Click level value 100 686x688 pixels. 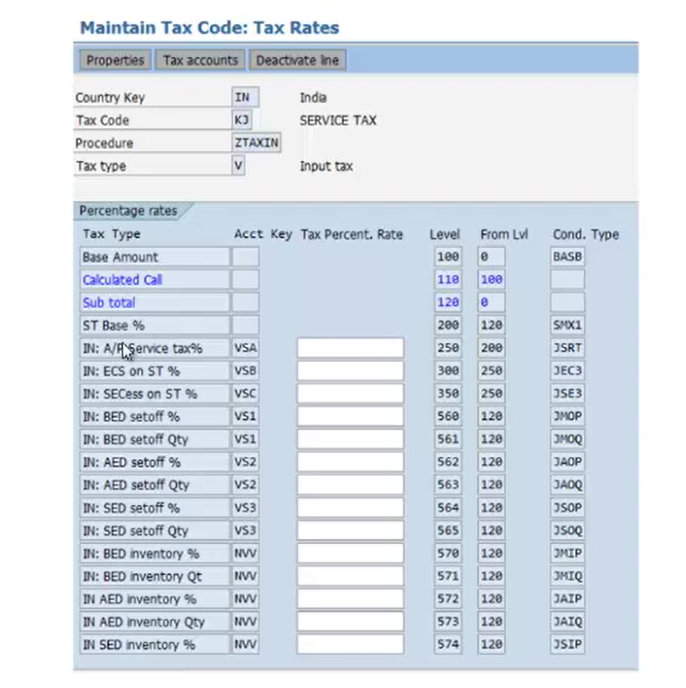[448, 257]
